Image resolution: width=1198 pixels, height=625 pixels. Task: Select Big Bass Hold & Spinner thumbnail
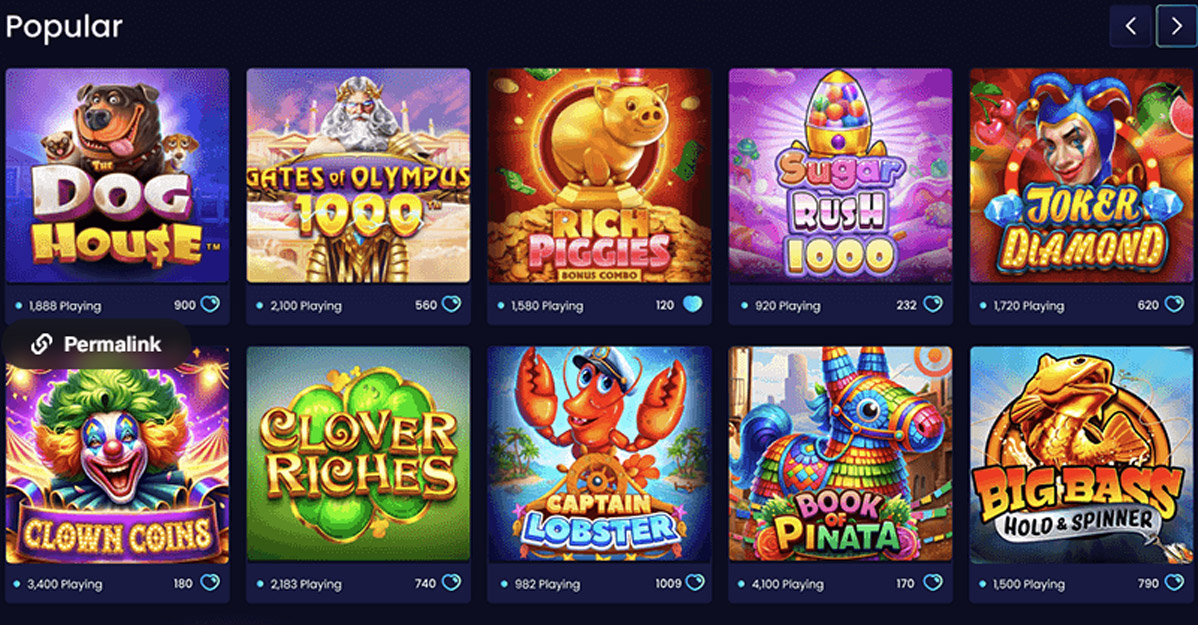[1081, 455]
